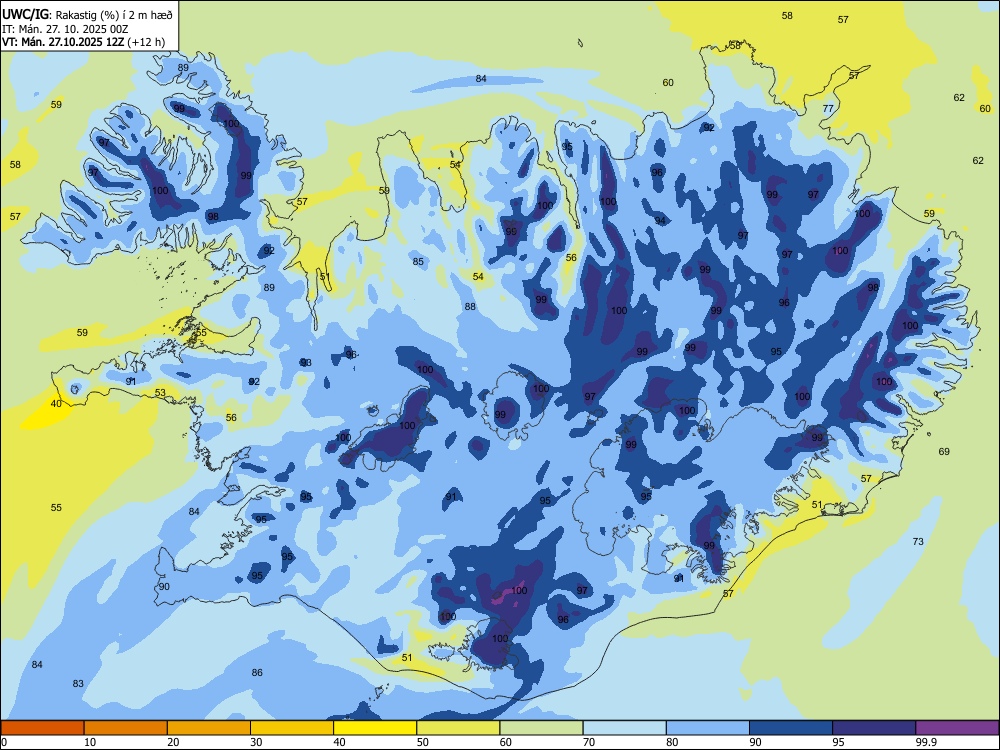Viewport: 1000px width, 750px height.
Task: Click the legend tick label '99.9'
Action: click(926, 742)
